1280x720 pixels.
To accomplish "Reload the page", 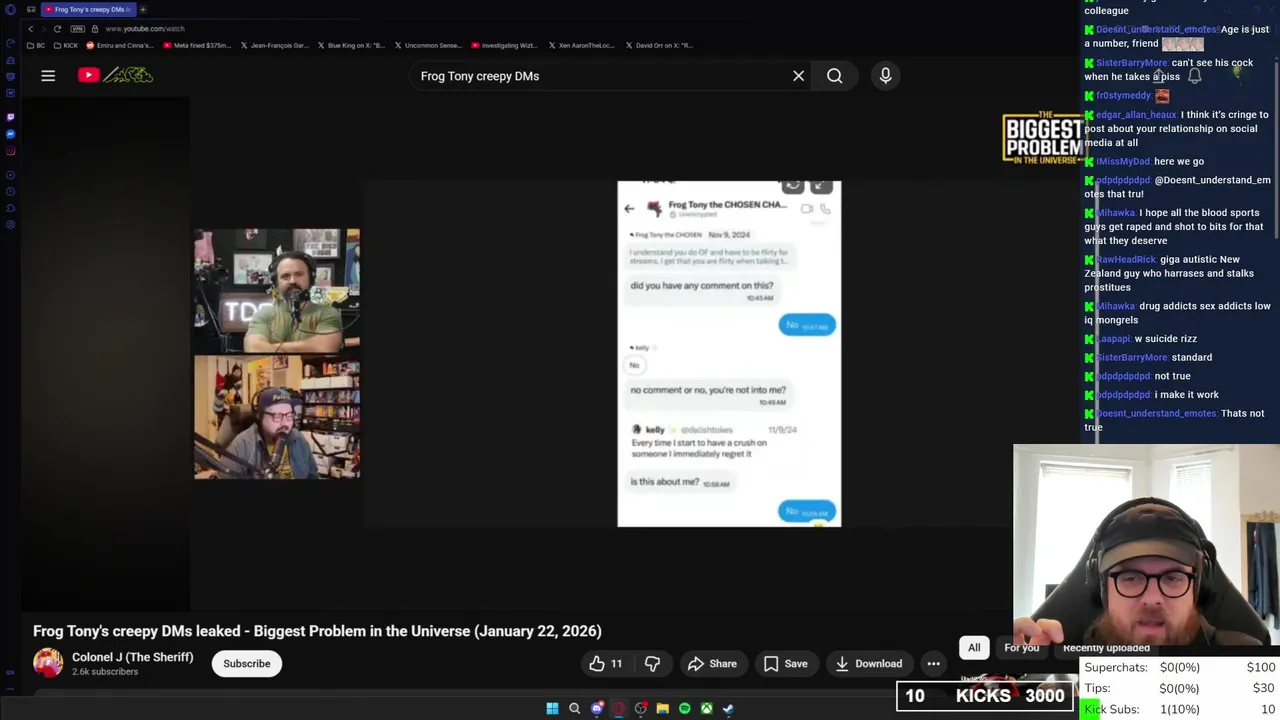I will (x=57, y=29).
